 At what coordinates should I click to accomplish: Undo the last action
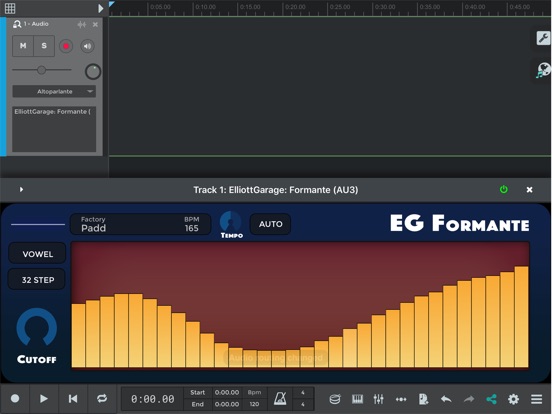click(x=446, y=399)
